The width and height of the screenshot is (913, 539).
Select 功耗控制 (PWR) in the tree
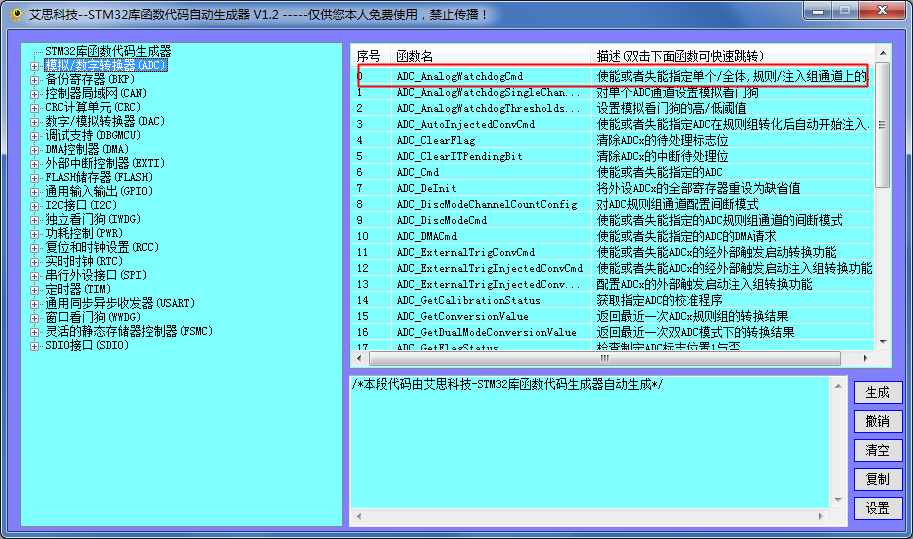pos(84,233)
